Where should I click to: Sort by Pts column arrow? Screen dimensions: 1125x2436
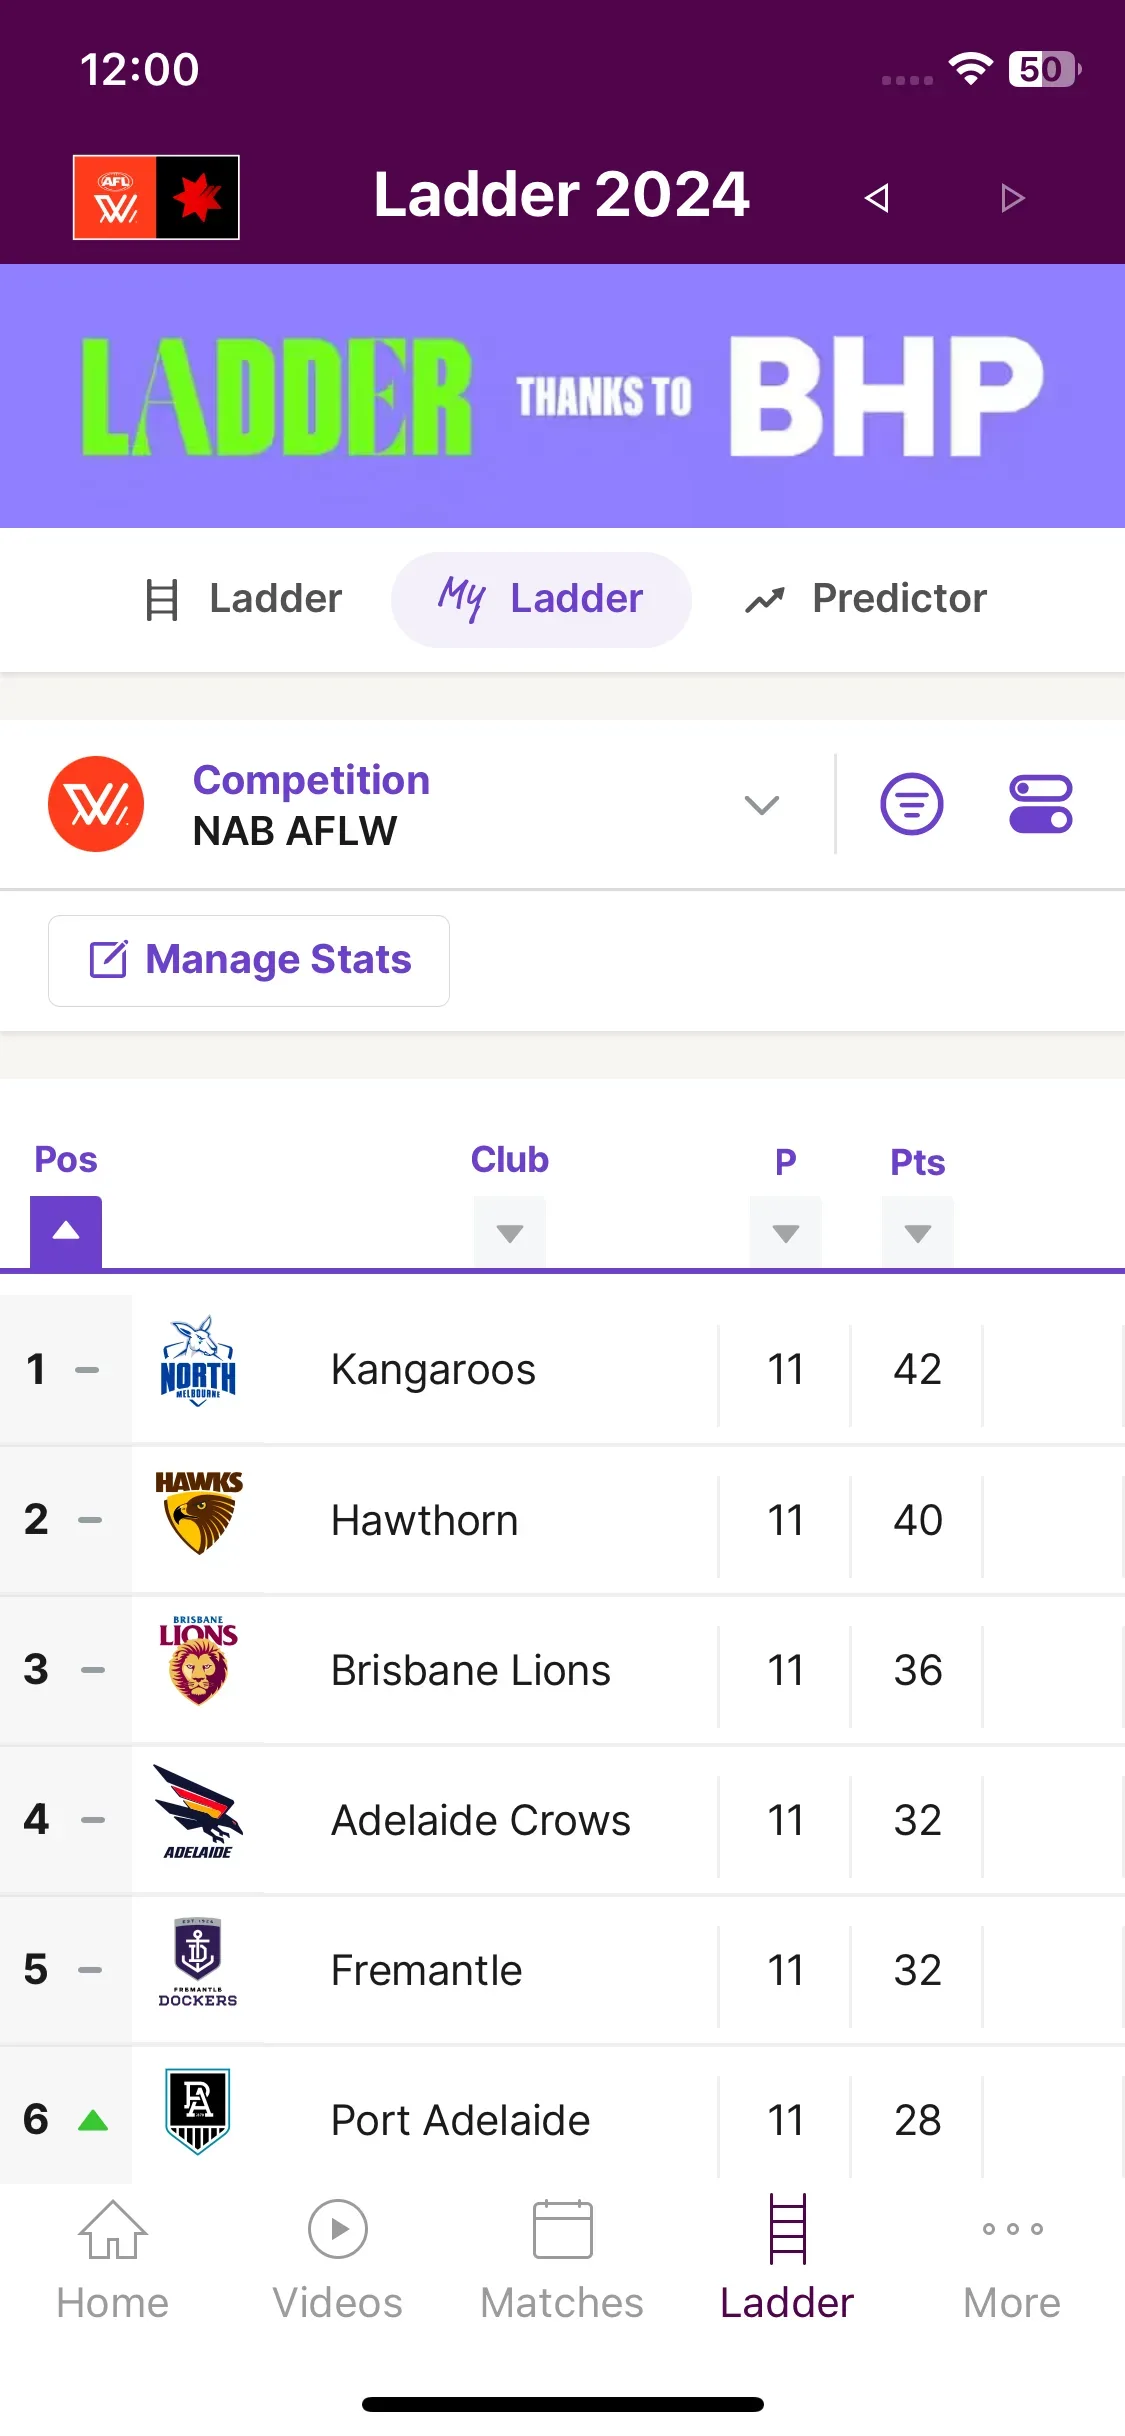[918, 1232]
